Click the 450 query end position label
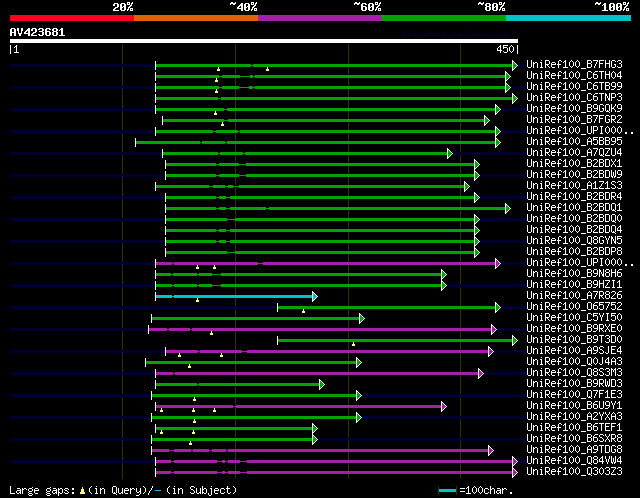 click(505, 49)
